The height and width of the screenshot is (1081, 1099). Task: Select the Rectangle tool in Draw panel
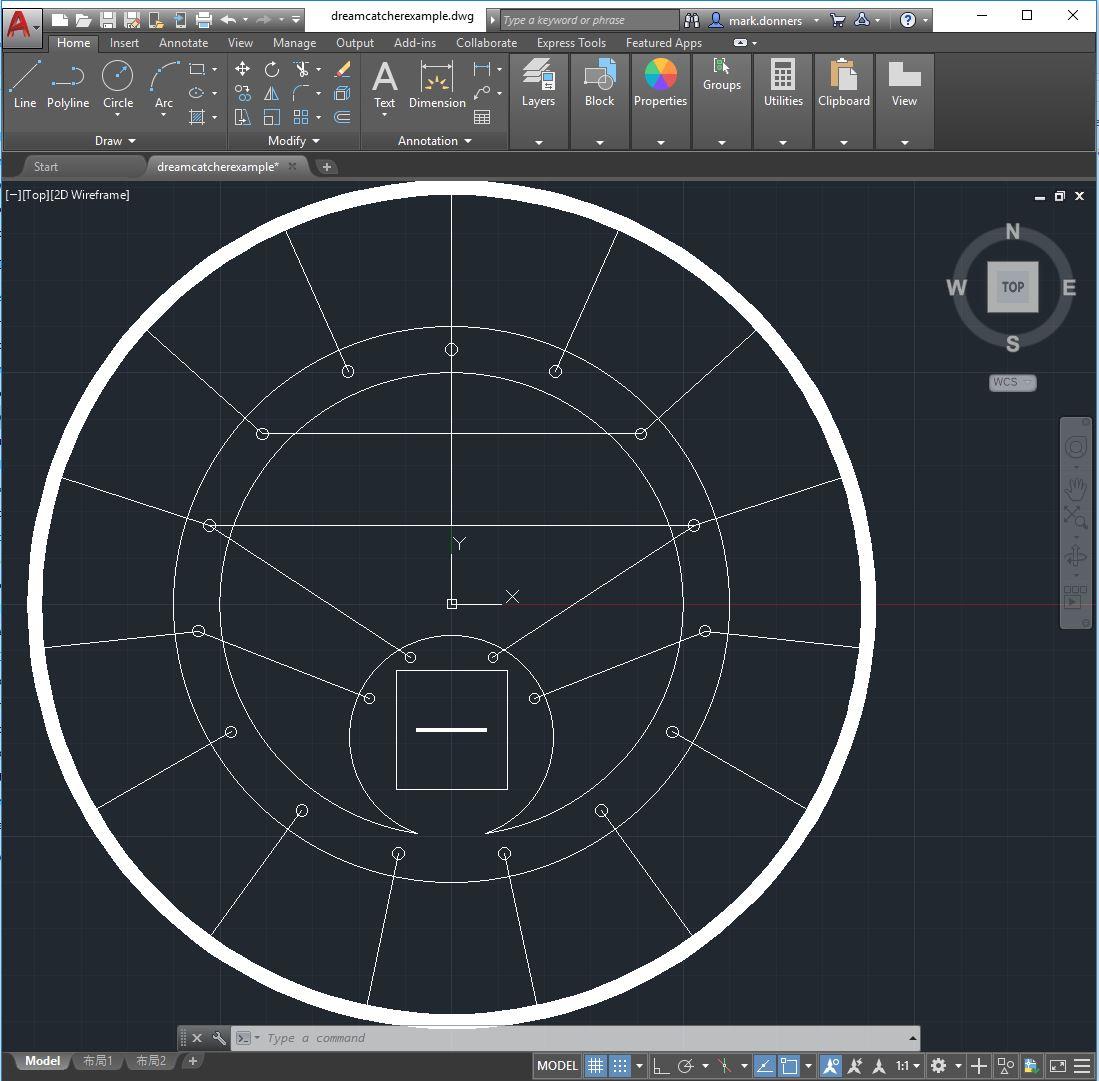click(197, 69)
